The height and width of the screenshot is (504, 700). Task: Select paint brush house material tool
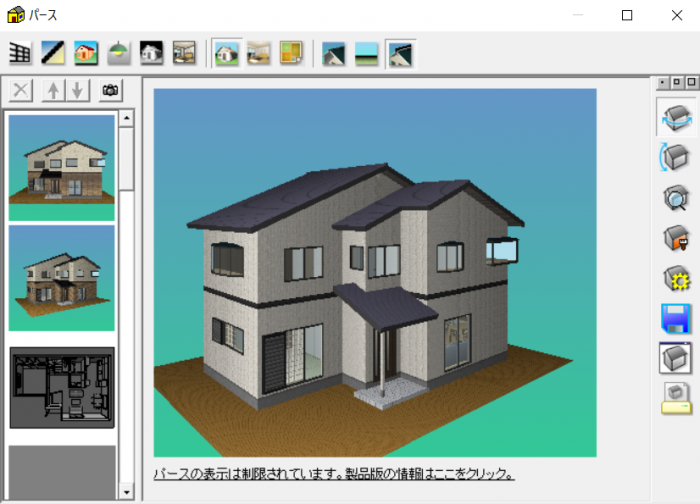[676, 238]
